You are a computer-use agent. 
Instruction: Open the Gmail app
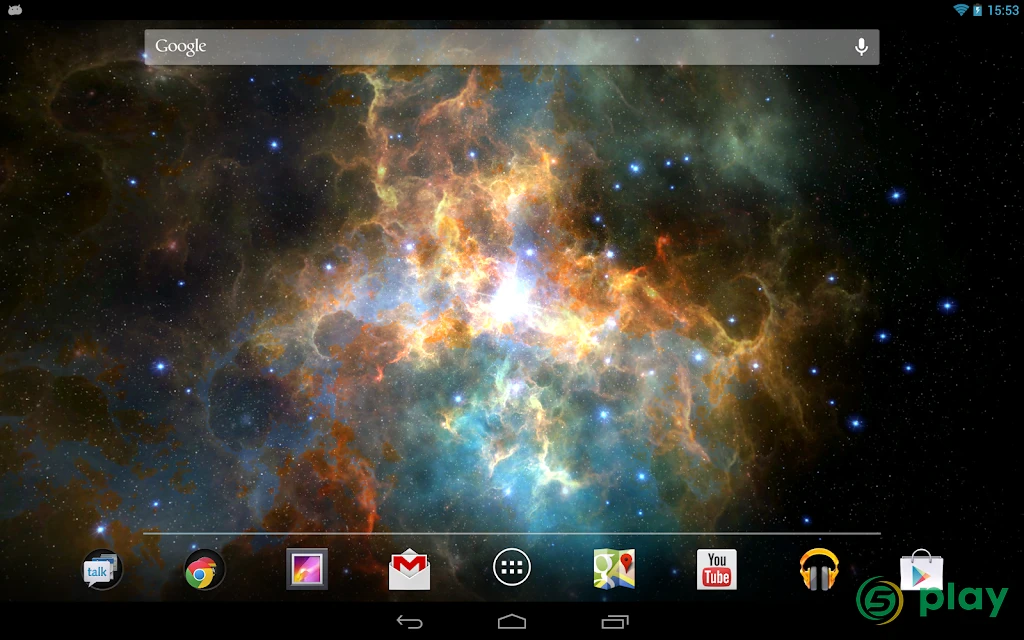point(409,569)
